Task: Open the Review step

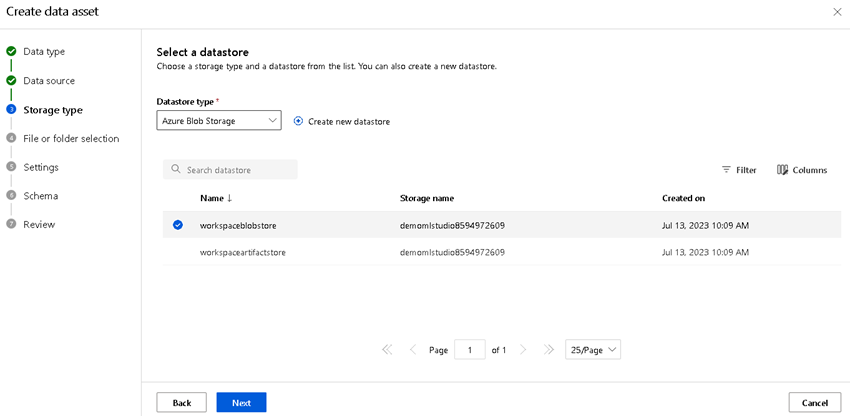Action: tap(39, 225)
